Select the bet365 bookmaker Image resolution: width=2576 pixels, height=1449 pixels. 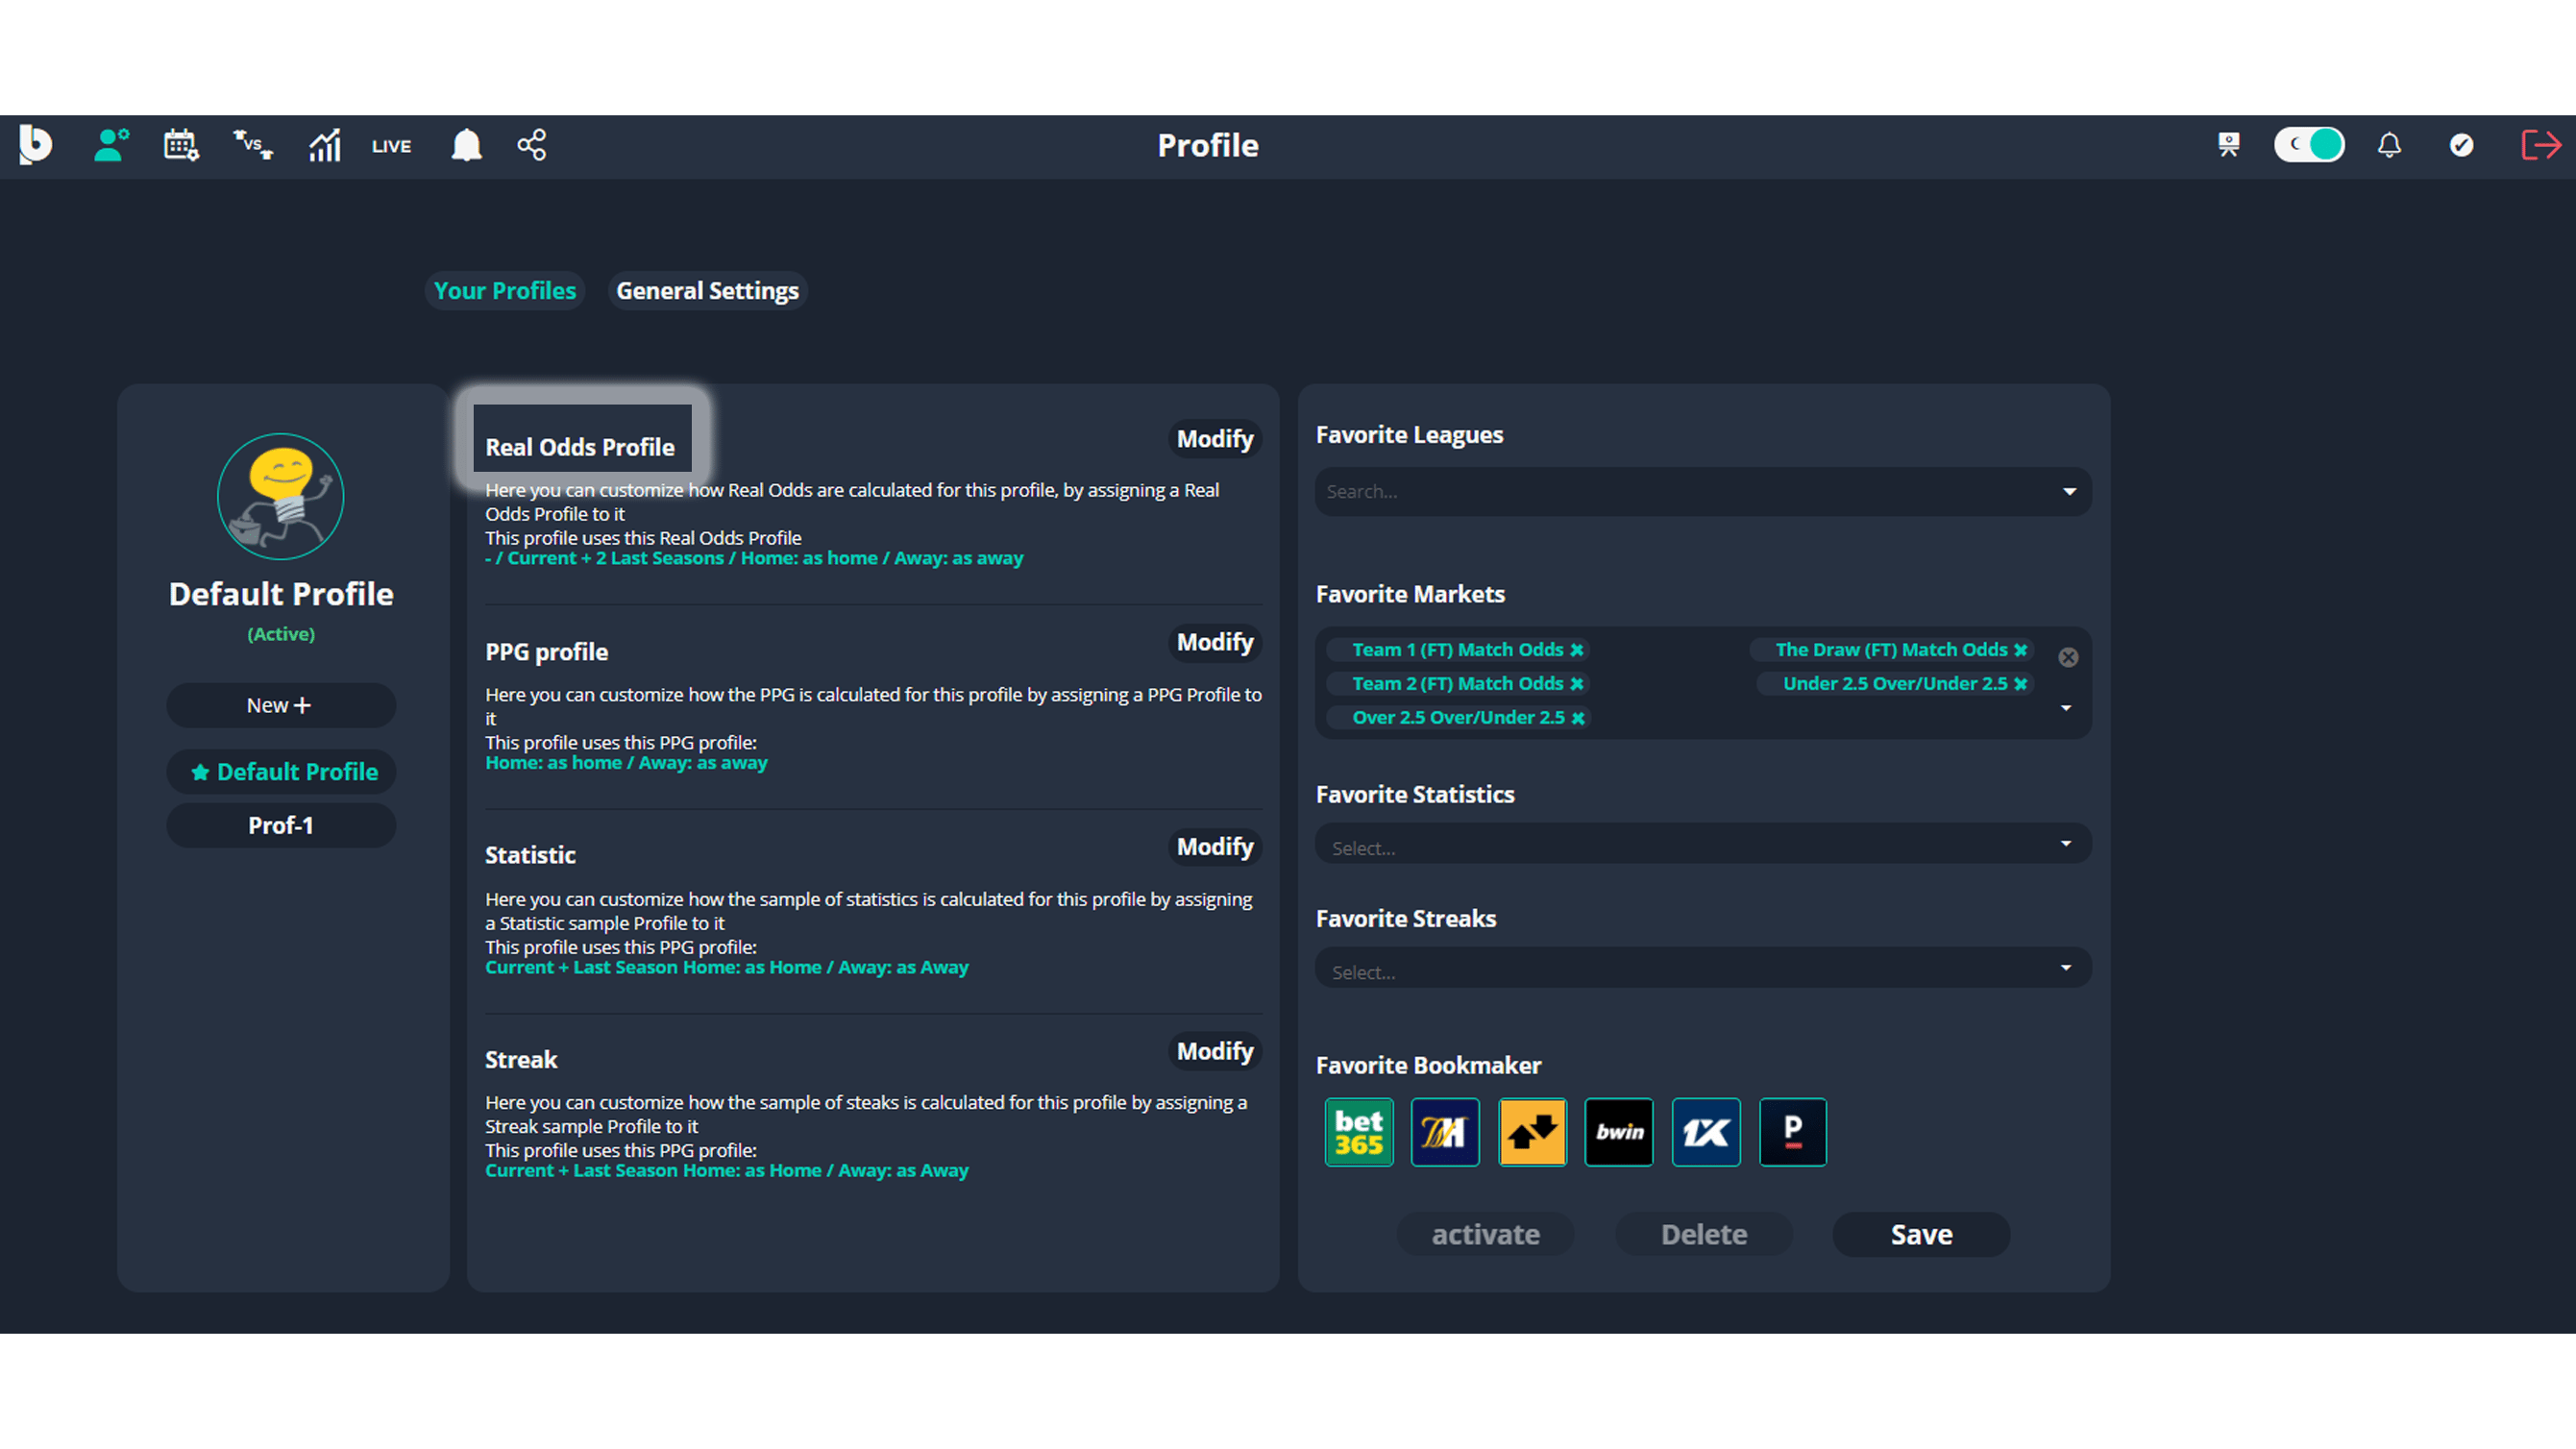pos(1358,1132)
